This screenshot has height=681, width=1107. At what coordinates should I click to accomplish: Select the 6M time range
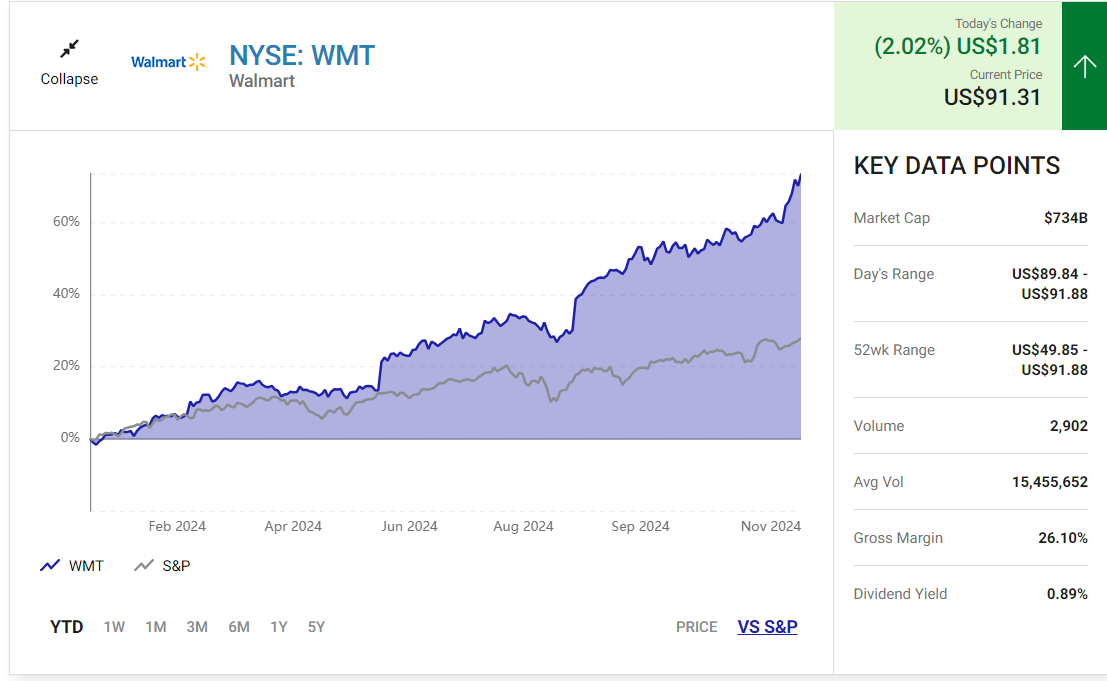tap(239, 627)
